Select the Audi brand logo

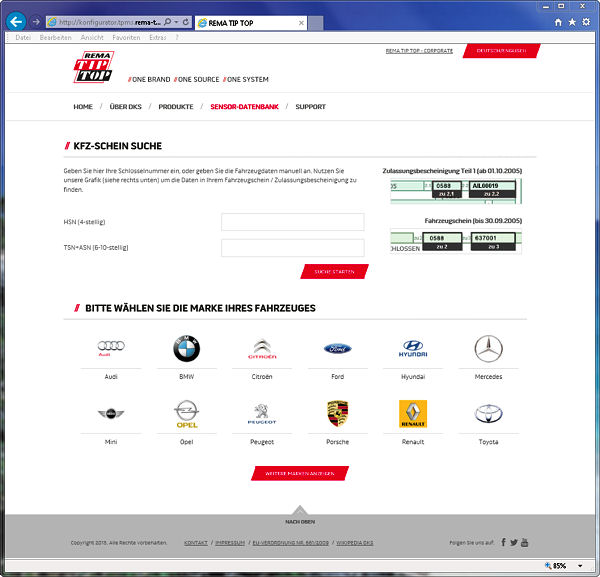111,348
